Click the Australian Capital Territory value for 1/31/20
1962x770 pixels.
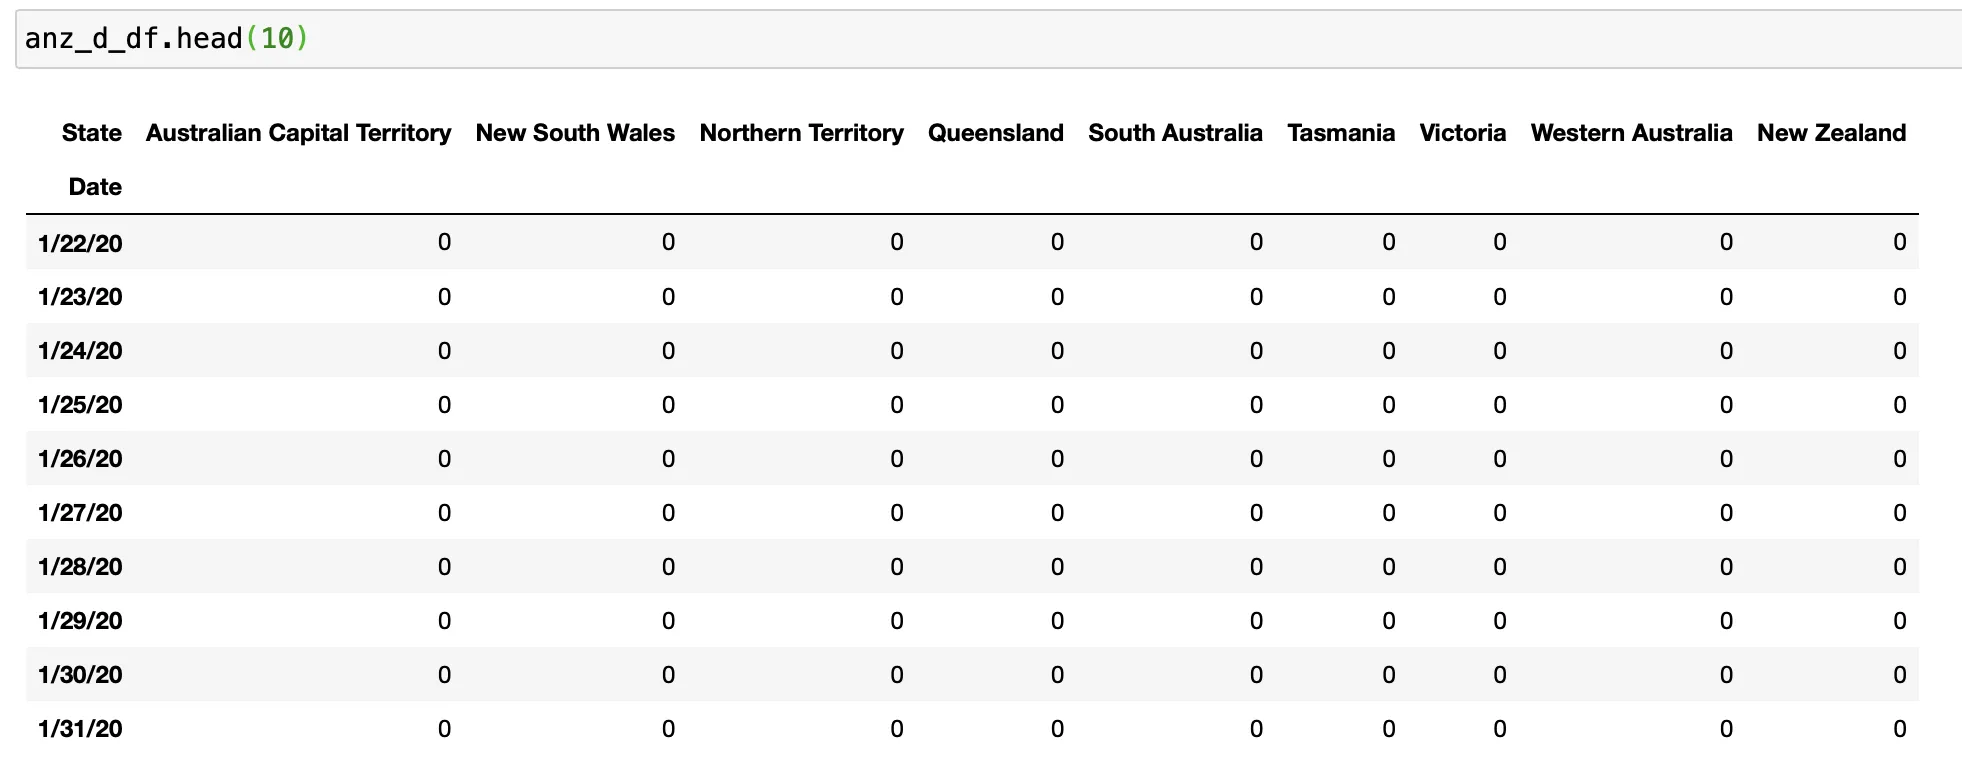pos(444,729)
